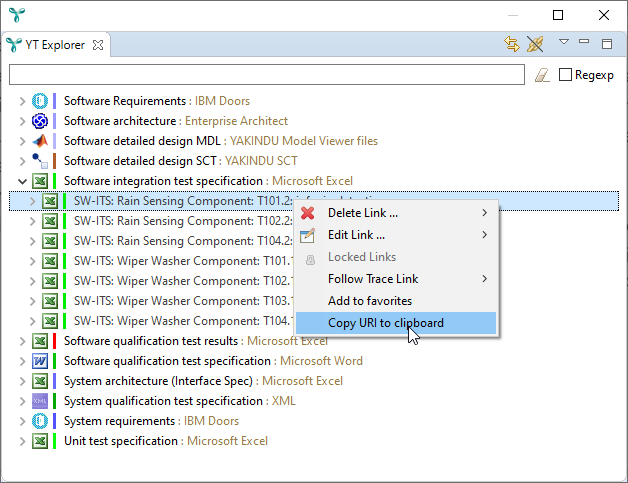The image size is (628, 483).
Task: Click the Excel icon of Rain Sensing Component T102.2
Action: (x=50, y=221)
